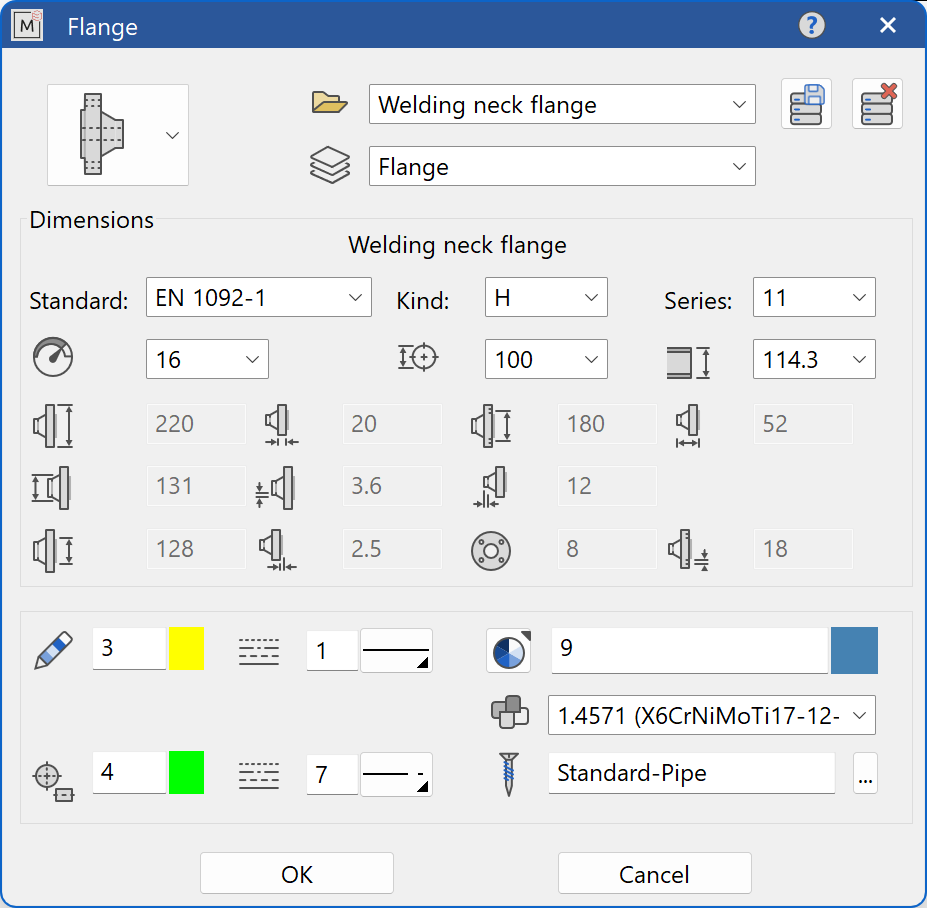Viewport: 927px width, 908px height.
Task: Click save template database icon
Action: [806, 103]
